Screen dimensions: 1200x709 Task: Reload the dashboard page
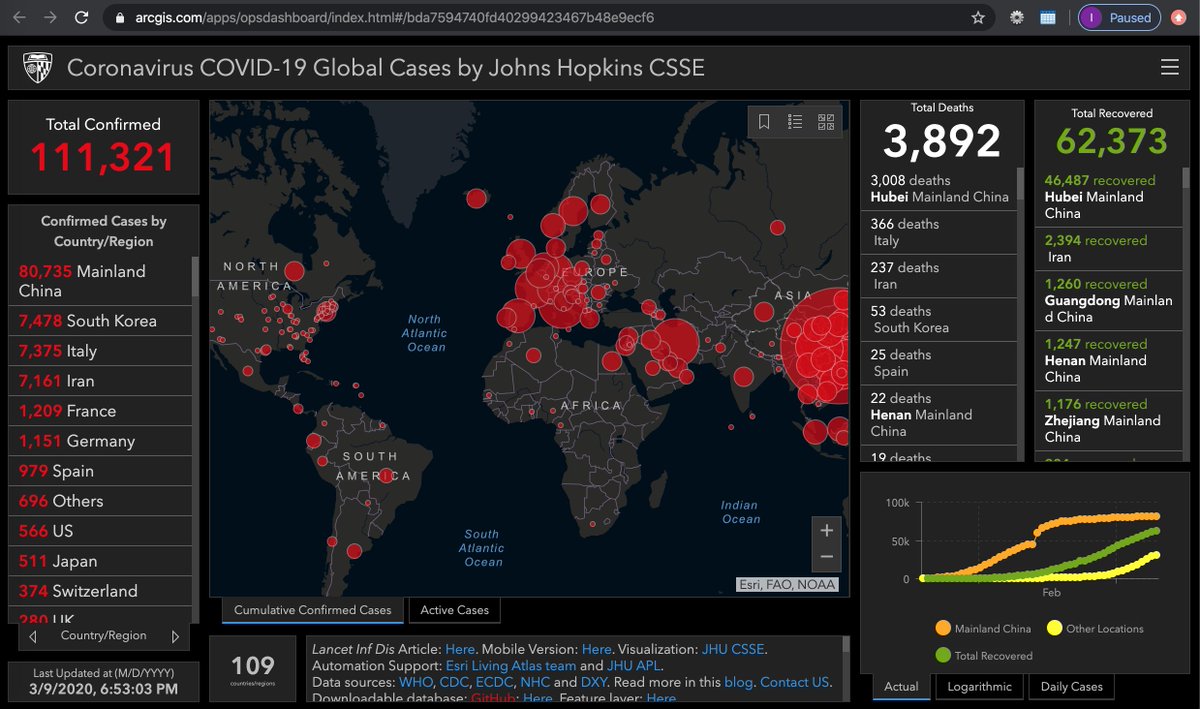click(81, 18)
